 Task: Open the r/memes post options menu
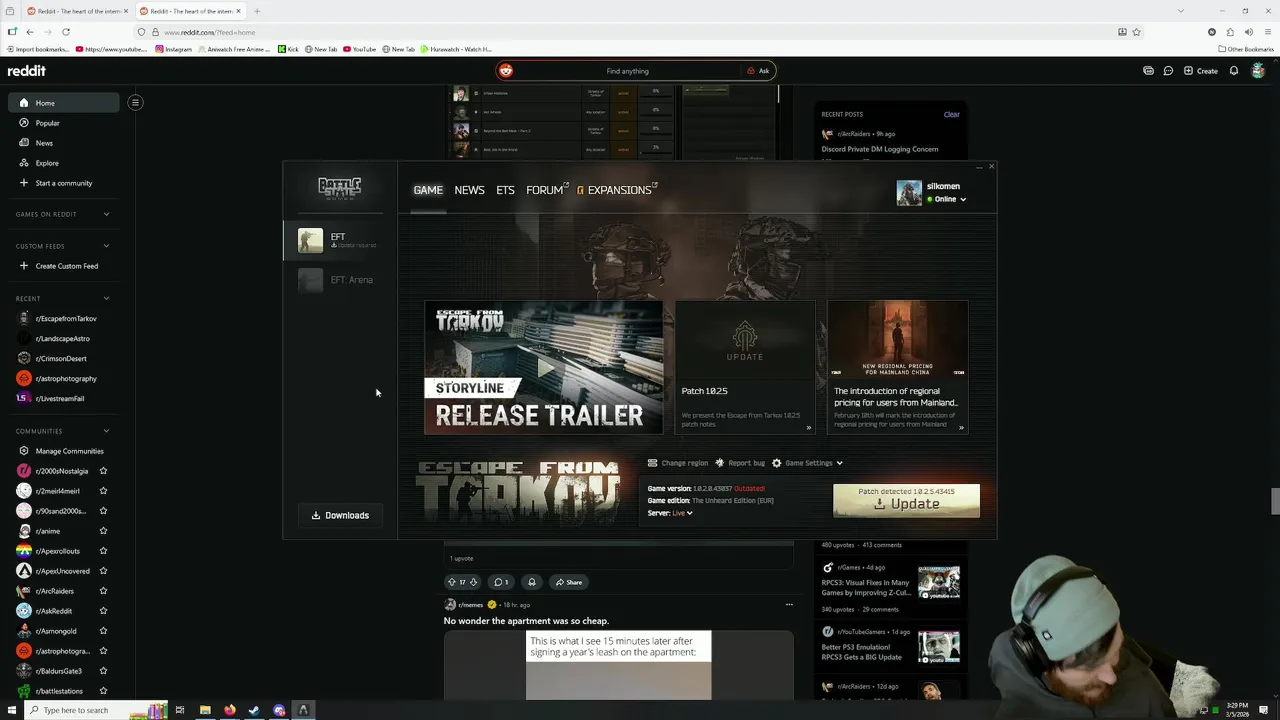[789, 604]
